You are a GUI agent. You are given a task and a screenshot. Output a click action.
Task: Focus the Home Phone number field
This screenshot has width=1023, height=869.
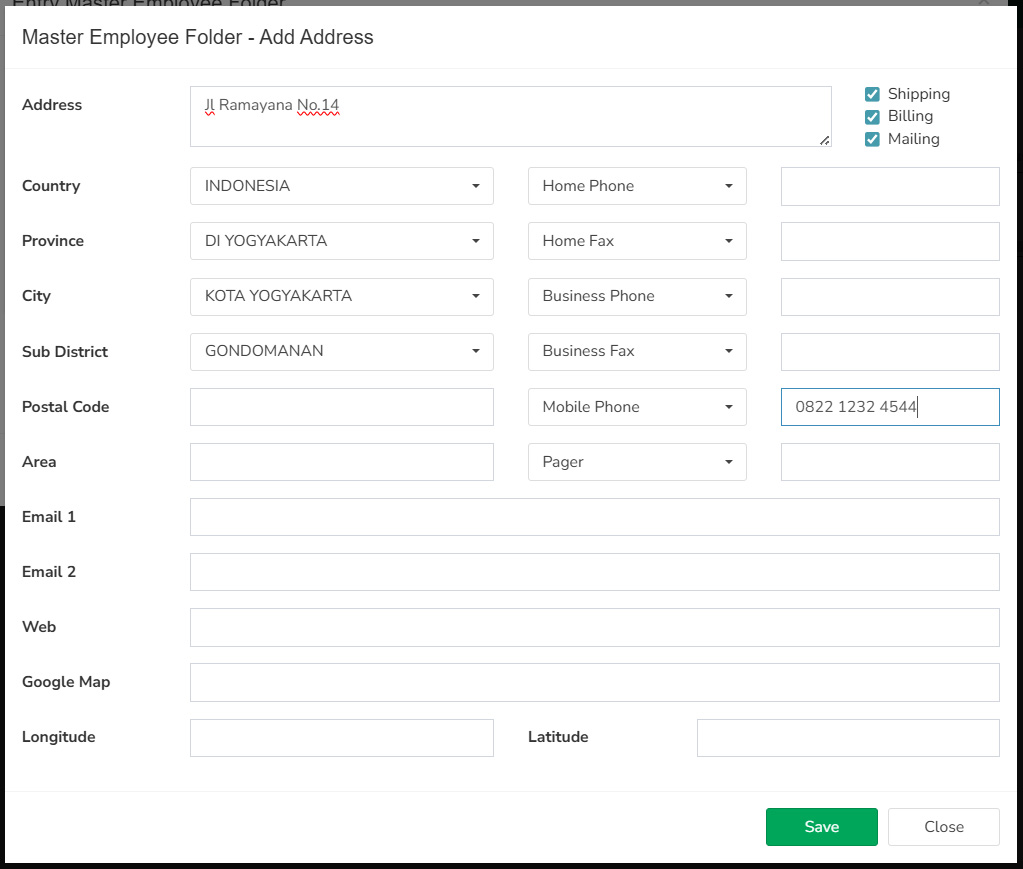tap(890, 186)
